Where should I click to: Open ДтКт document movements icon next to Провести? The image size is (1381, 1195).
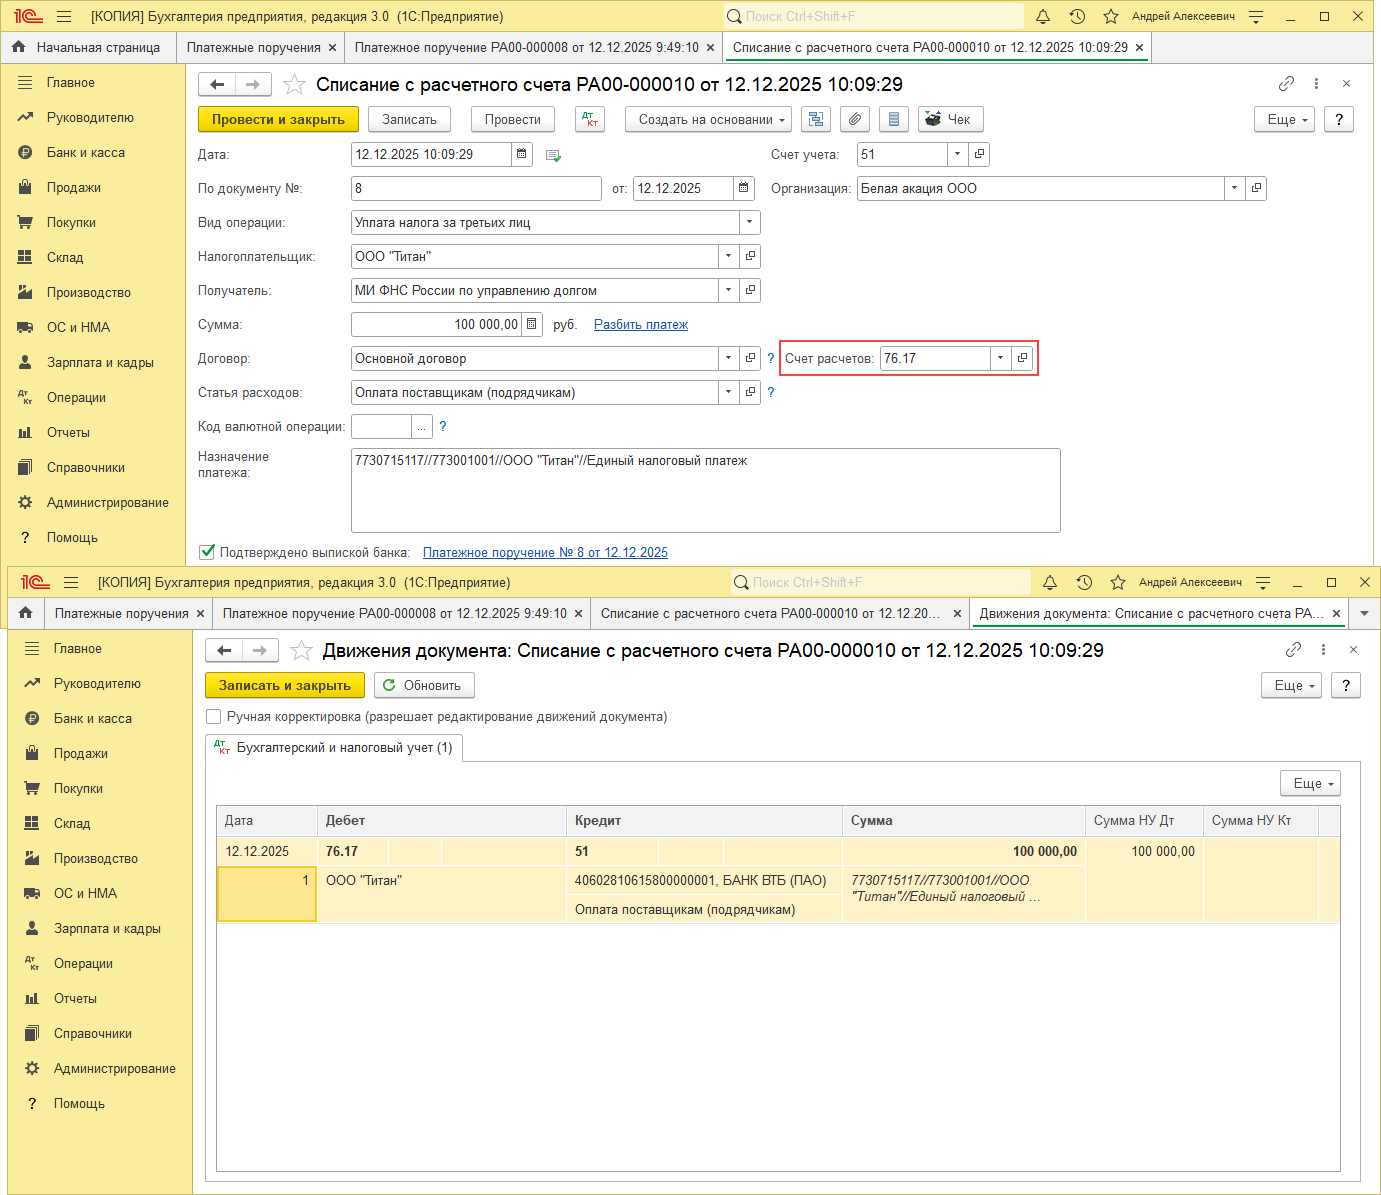[590, 119]
